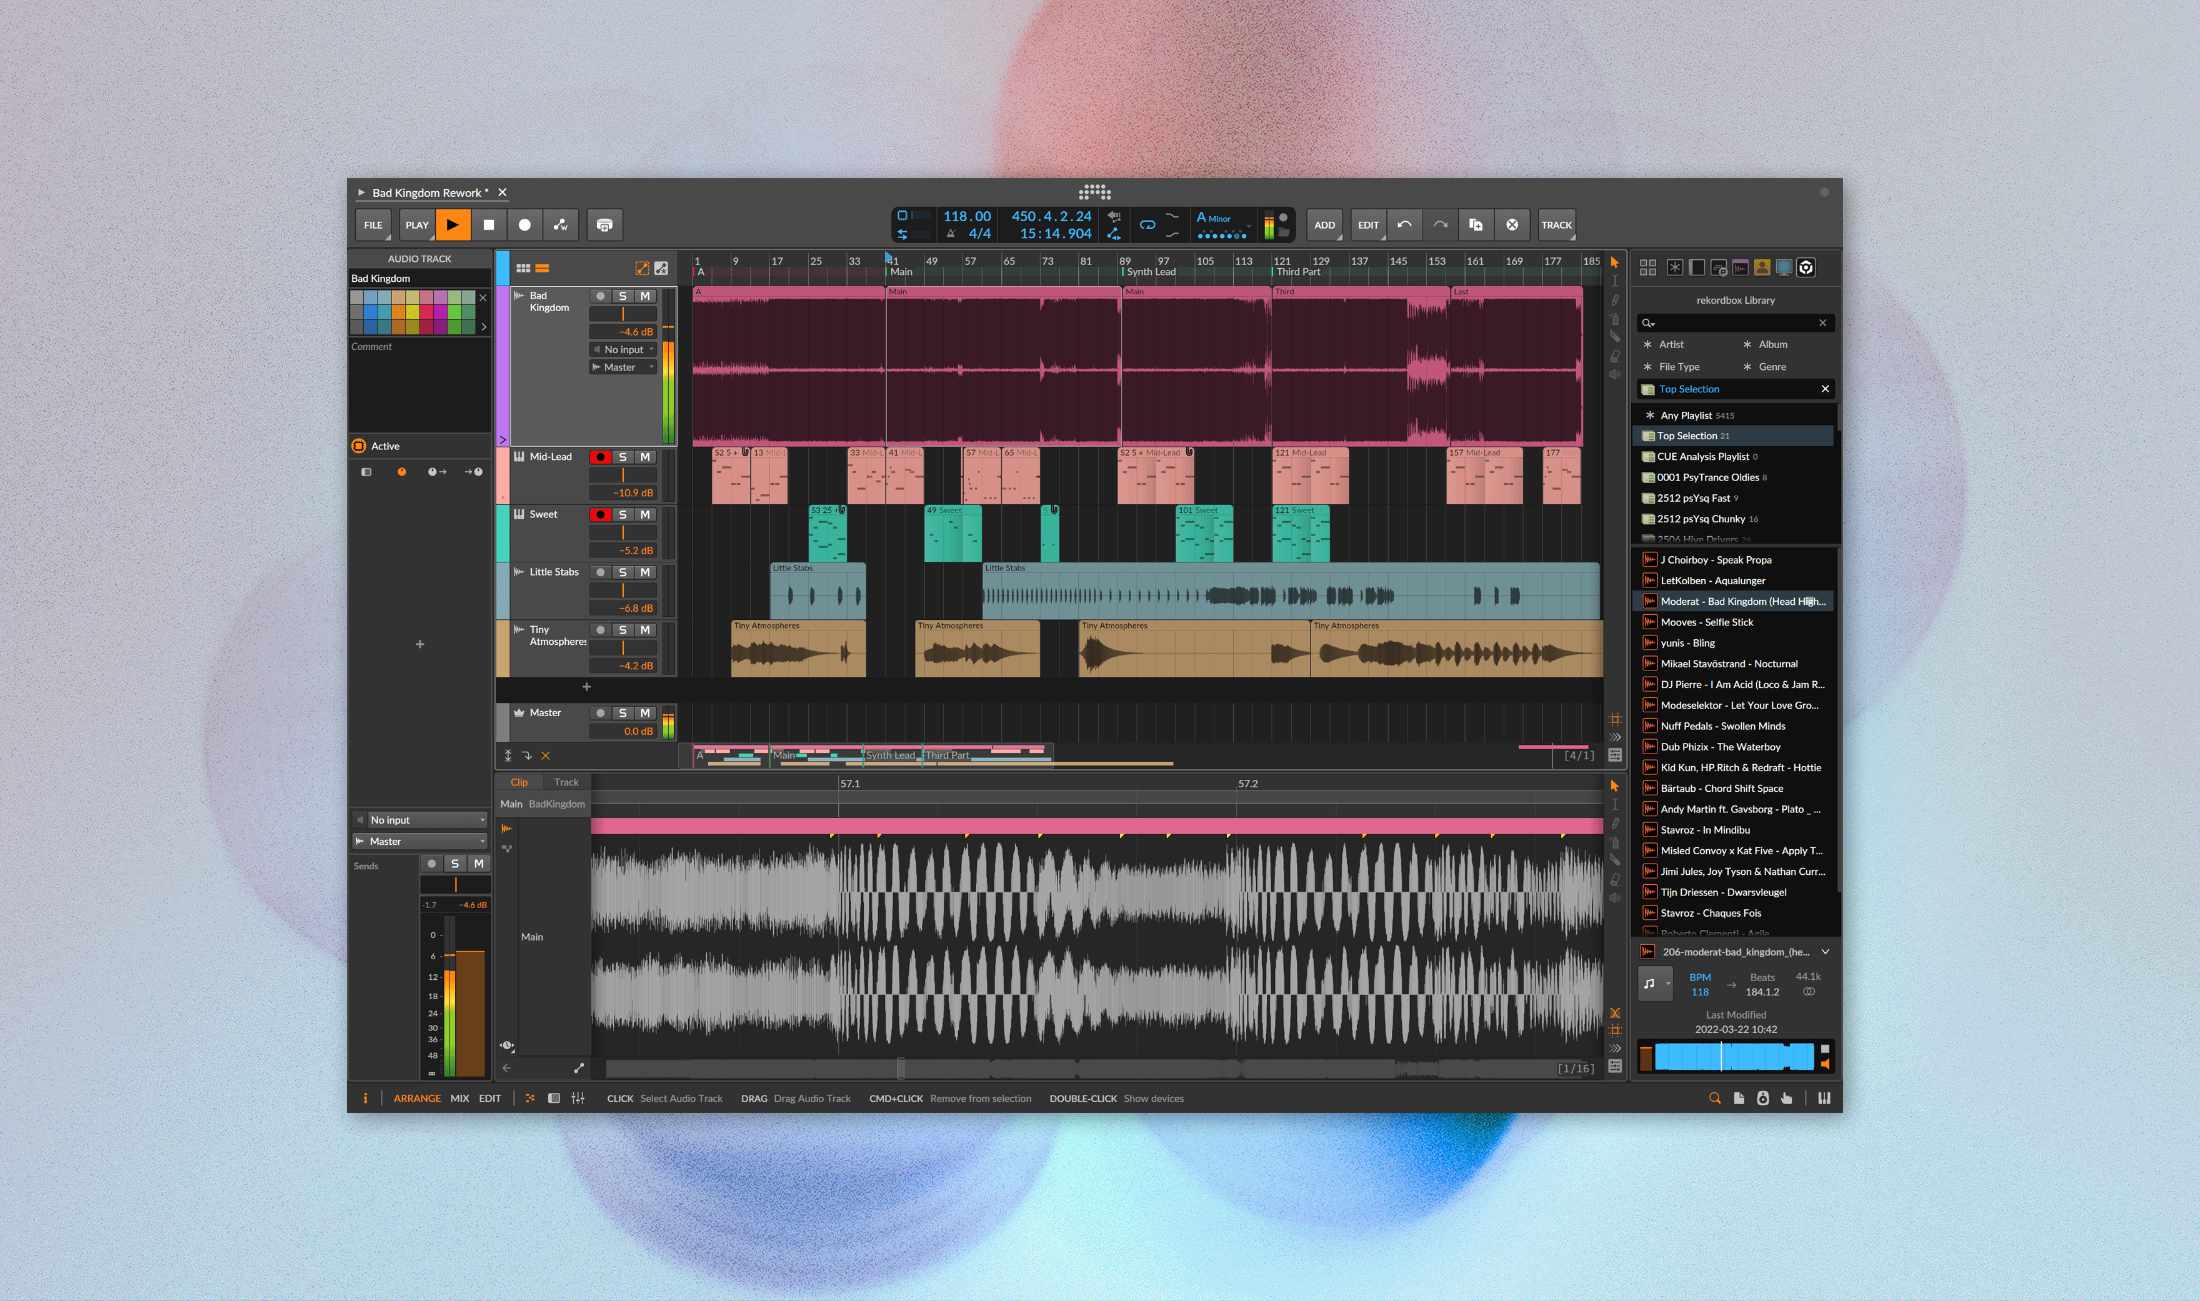Stop playback with the Stop button
This screenshot has width=2200, height=1301.
pyautogui.click(x=489, y=225)
